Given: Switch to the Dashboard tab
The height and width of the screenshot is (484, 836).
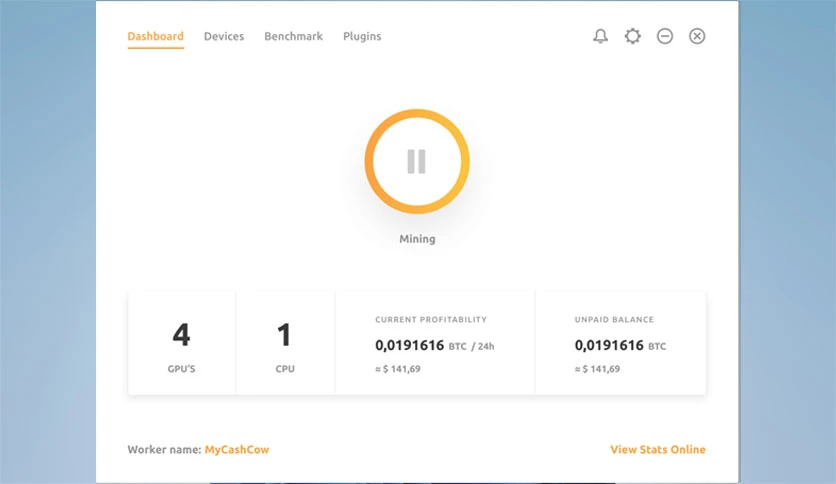Looking at the screenshot, I should click(x=155, y=36).
